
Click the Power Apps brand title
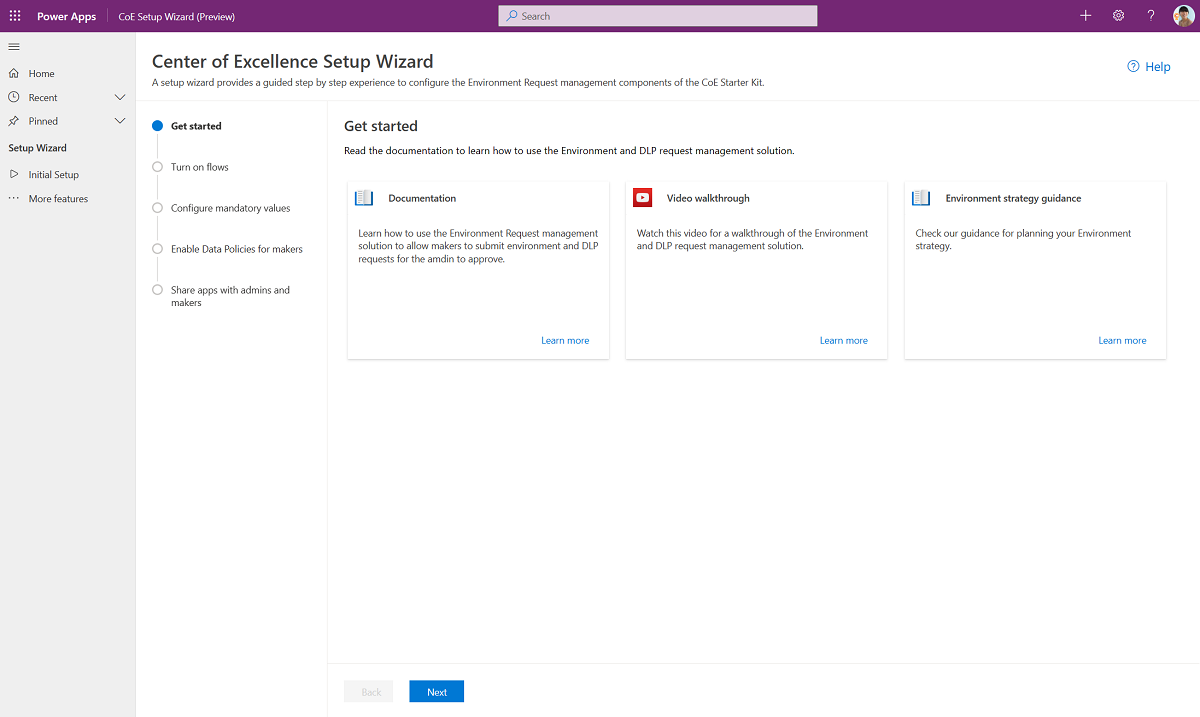click(x=67, y=16)
